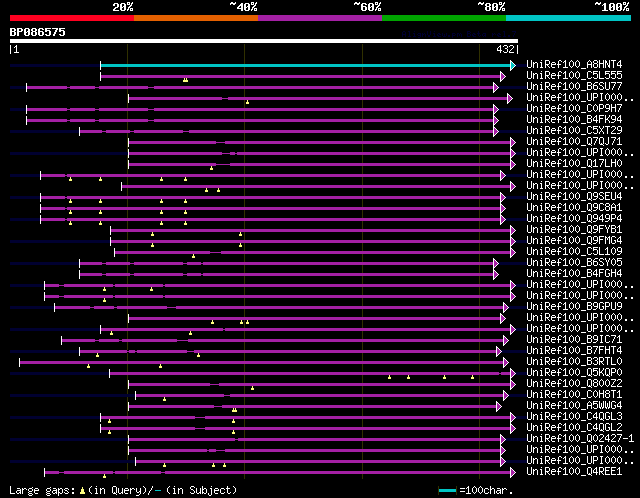
Task: Pick the UniRef100_Q9FMG4 entry
Action: click(574, 241)
